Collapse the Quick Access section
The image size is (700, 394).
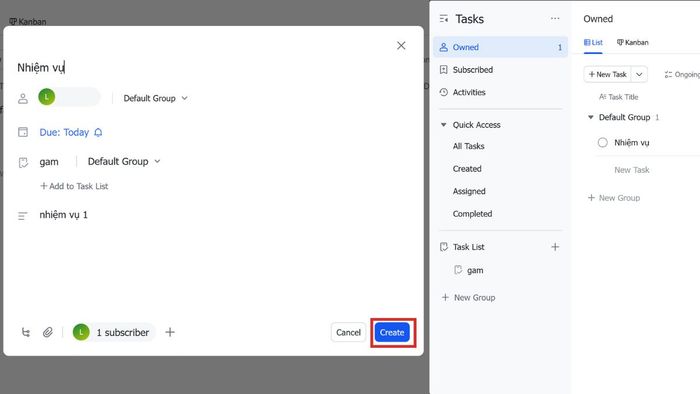443,125
